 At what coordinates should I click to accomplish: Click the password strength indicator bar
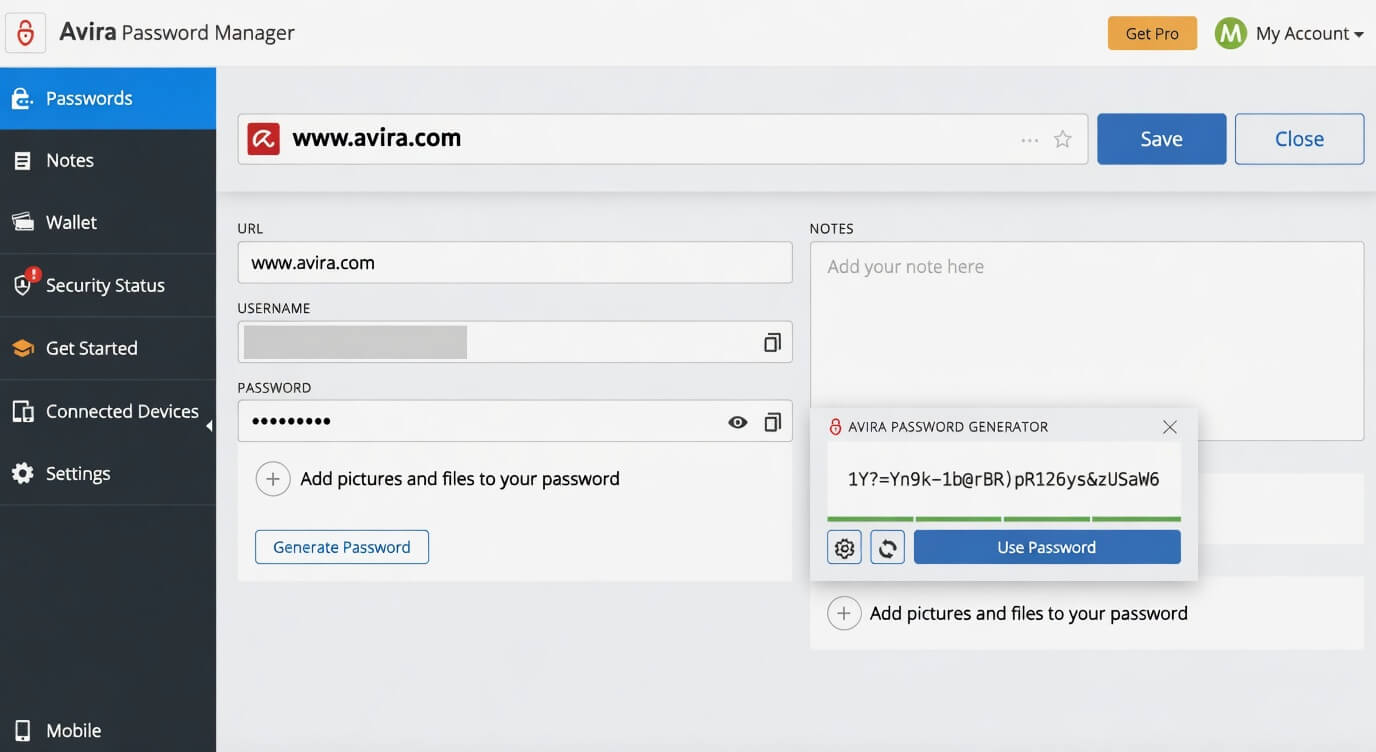pos(1004,519)
